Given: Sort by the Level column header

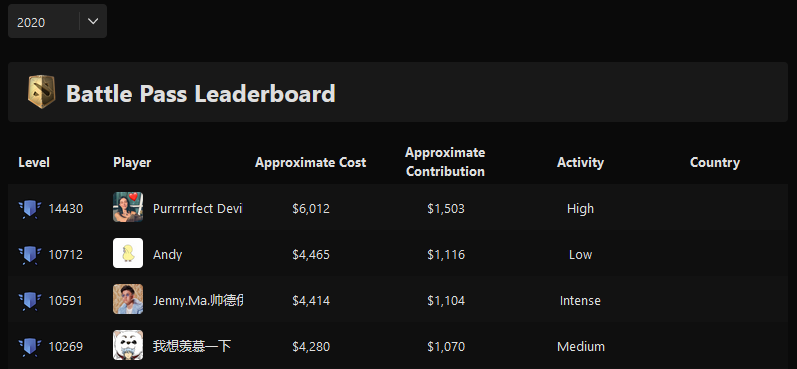Looking at the screenshot, I should click(x=34, y=163).
